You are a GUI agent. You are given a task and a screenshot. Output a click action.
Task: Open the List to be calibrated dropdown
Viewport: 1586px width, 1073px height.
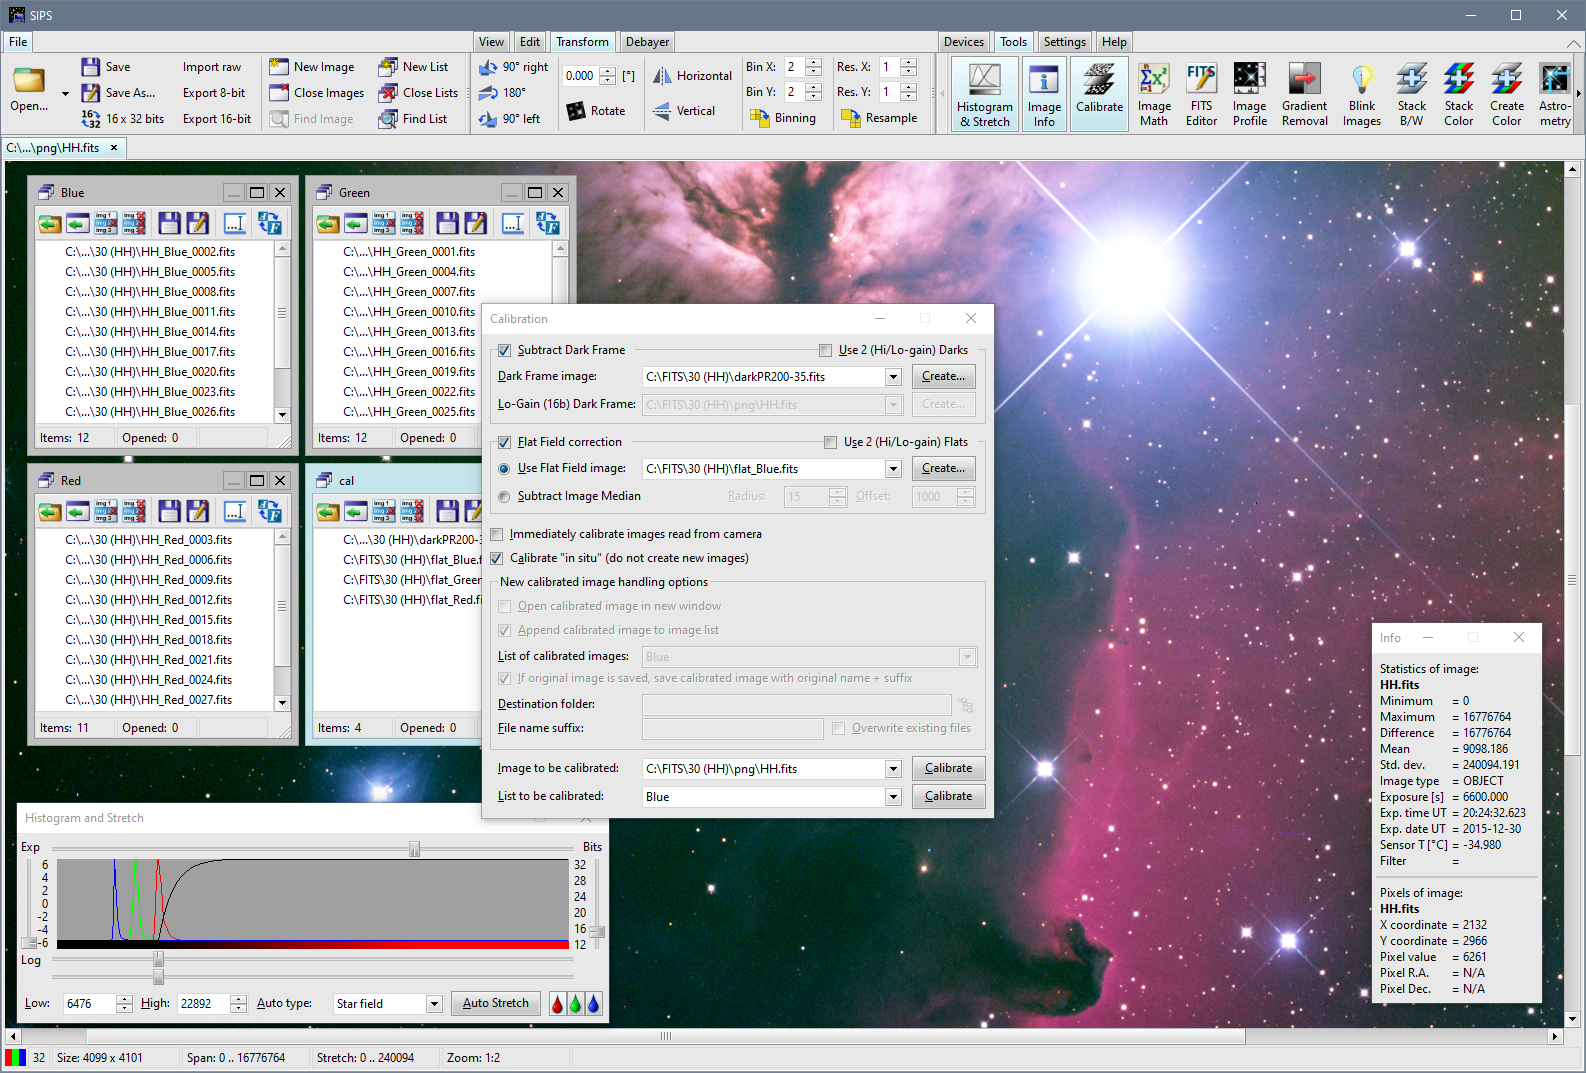[893, 797]
